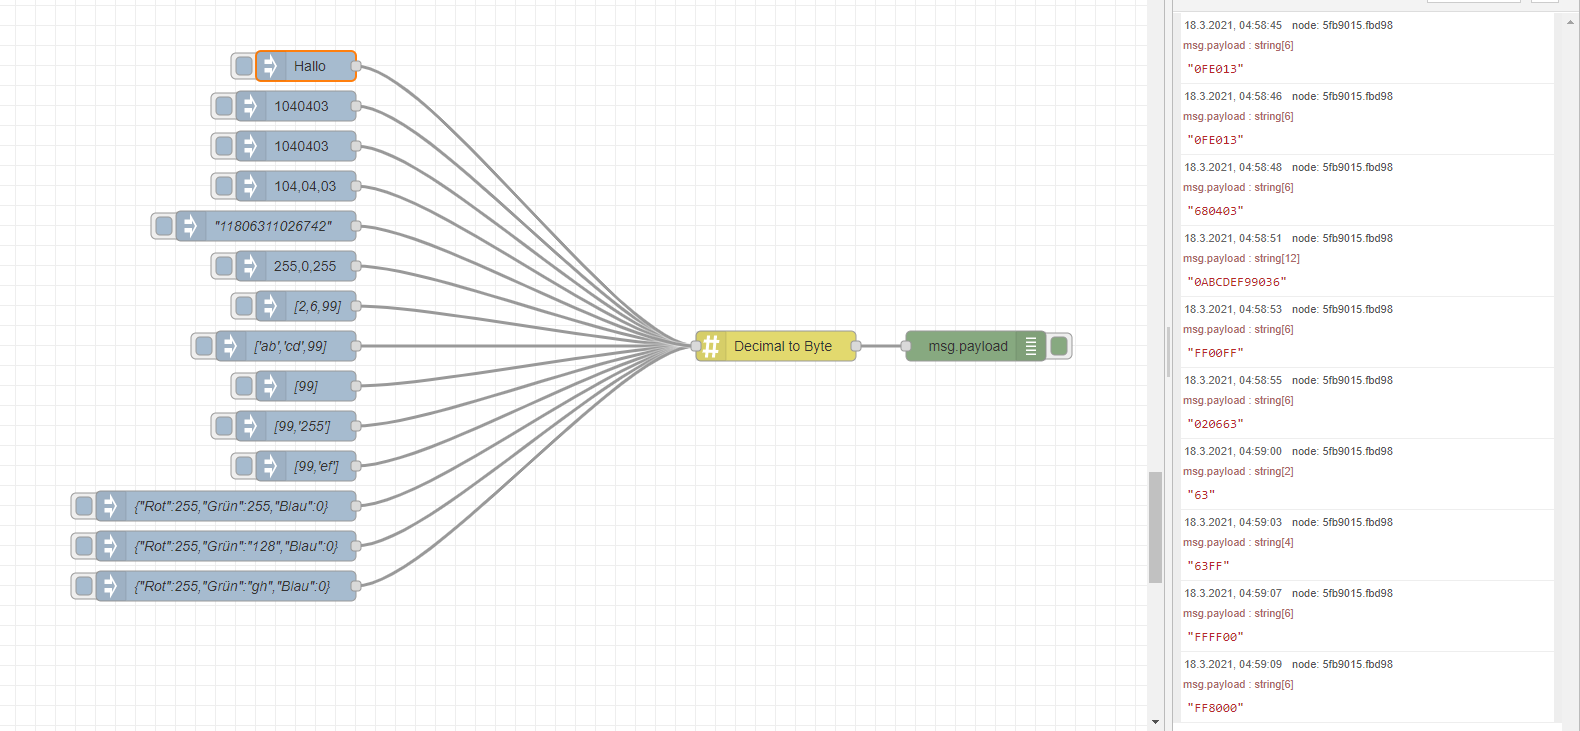Open node link in the 04:59:00 message
Image resolution: width=1580 pixels, height=731 pixels.
(x=1342, y=451)
